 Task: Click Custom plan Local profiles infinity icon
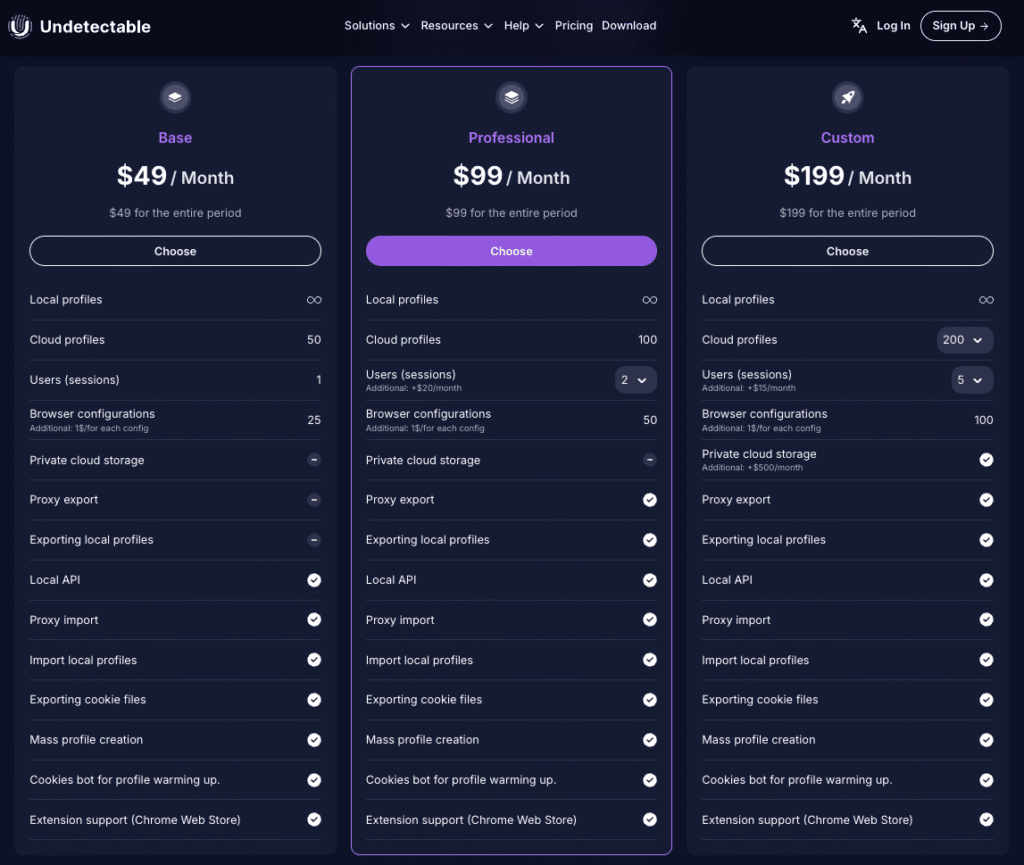pos(986,300)
